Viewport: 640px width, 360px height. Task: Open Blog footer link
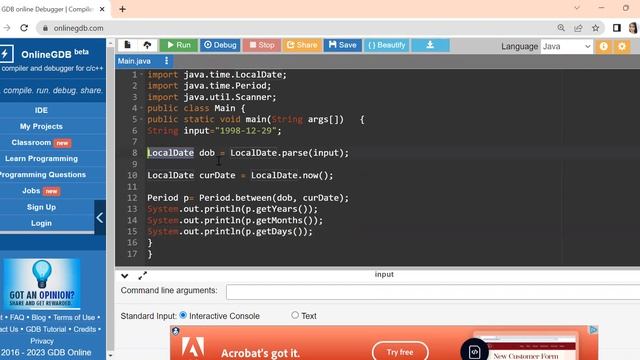pyautogui.click(x=39, y=317)
